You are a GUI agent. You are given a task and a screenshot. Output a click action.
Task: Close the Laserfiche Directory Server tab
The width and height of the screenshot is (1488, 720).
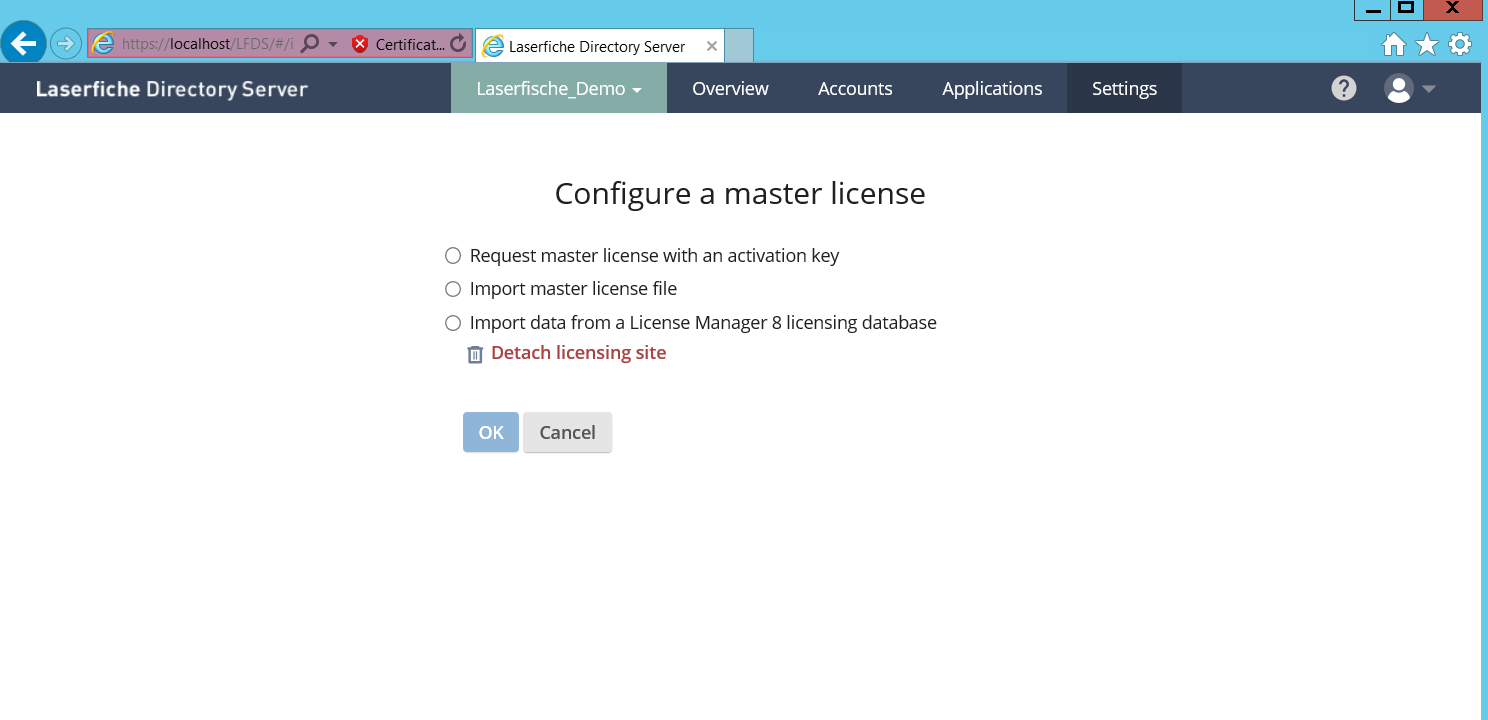tap(712, 46)
